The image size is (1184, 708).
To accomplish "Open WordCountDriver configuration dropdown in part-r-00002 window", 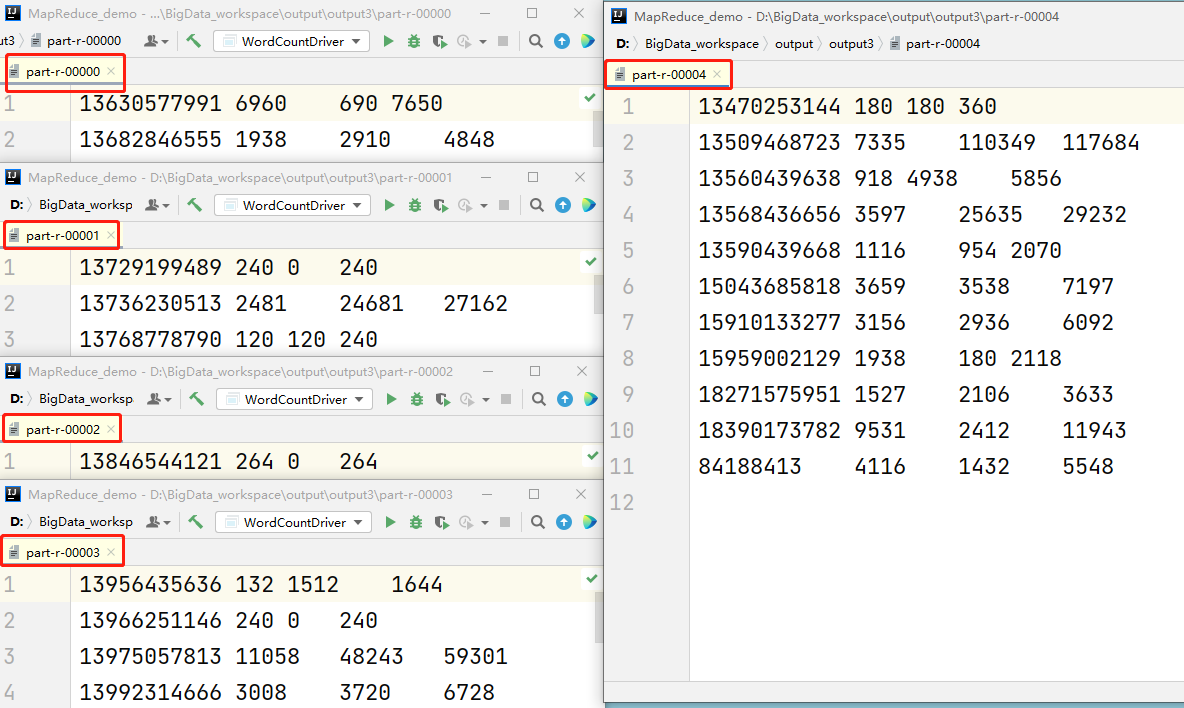I will coord(294,399).
